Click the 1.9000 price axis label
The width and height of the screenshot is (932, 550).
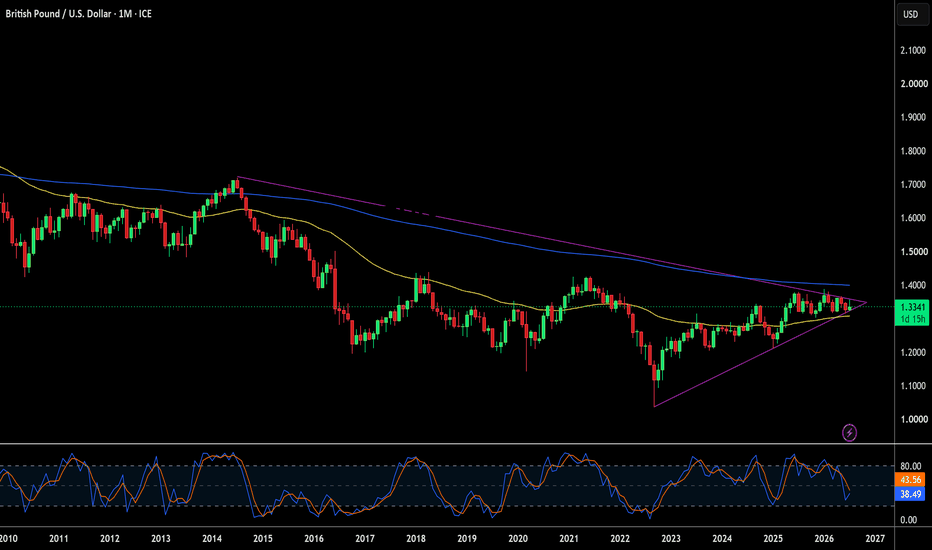coord(914,117)
